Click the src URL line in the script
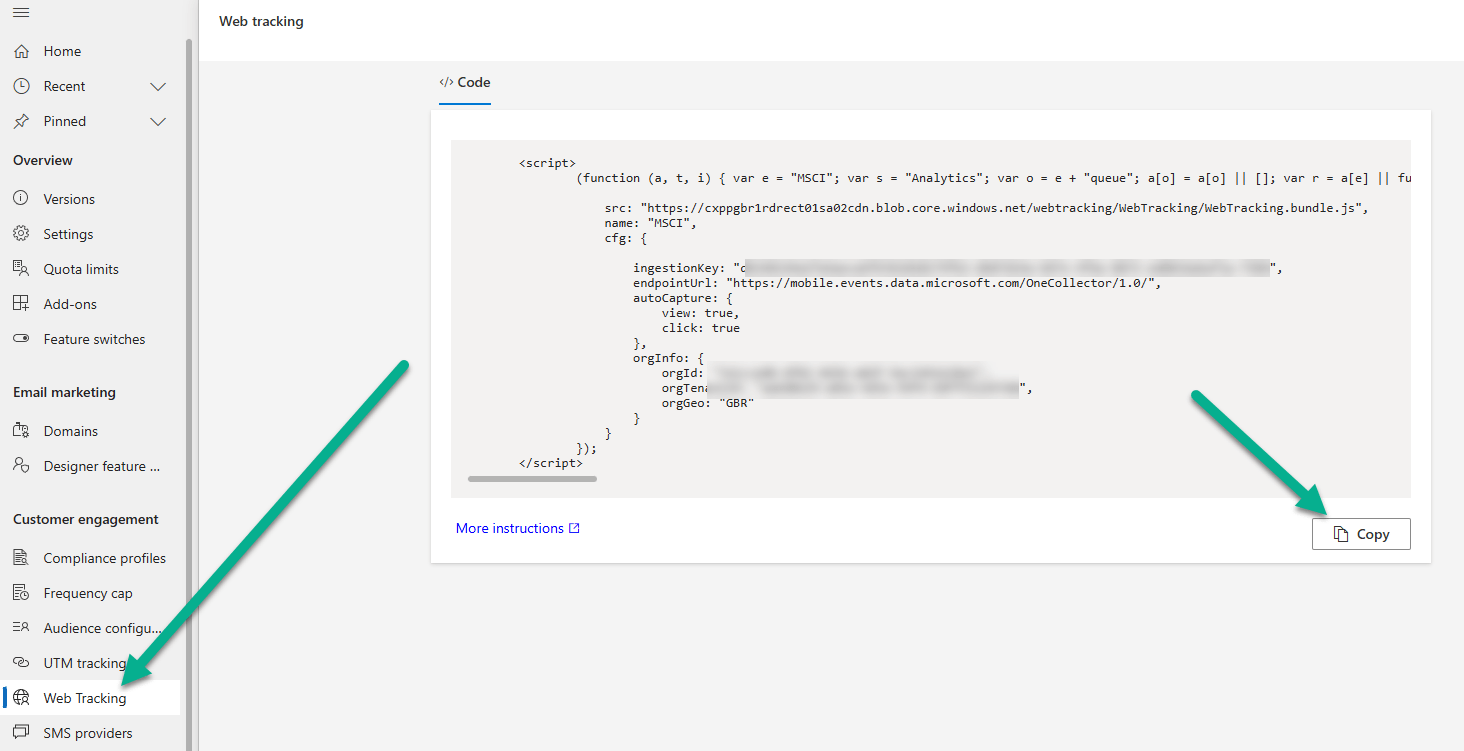 click(986, 208)
